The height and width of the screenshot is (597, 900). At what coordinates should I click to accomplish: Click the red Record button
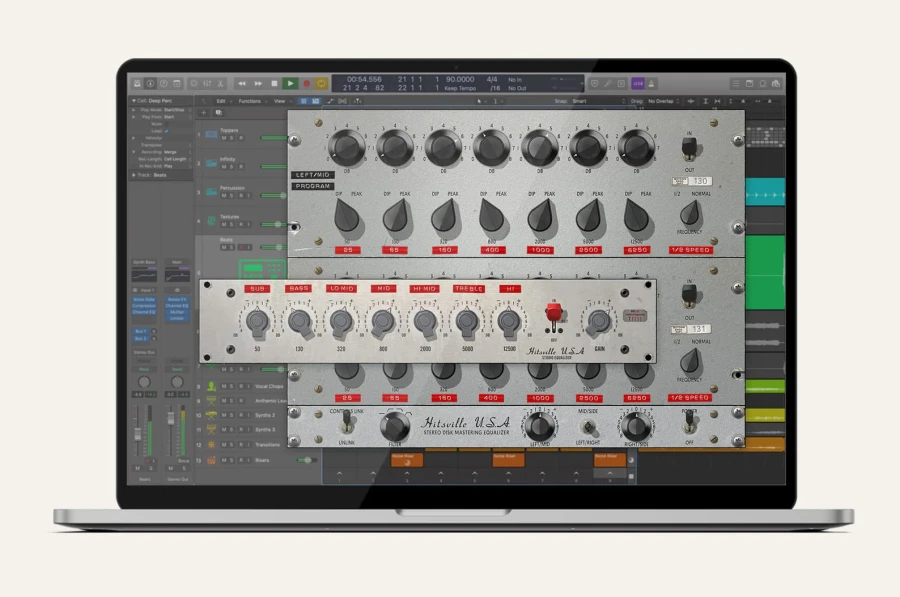click(x=307, y=84)
